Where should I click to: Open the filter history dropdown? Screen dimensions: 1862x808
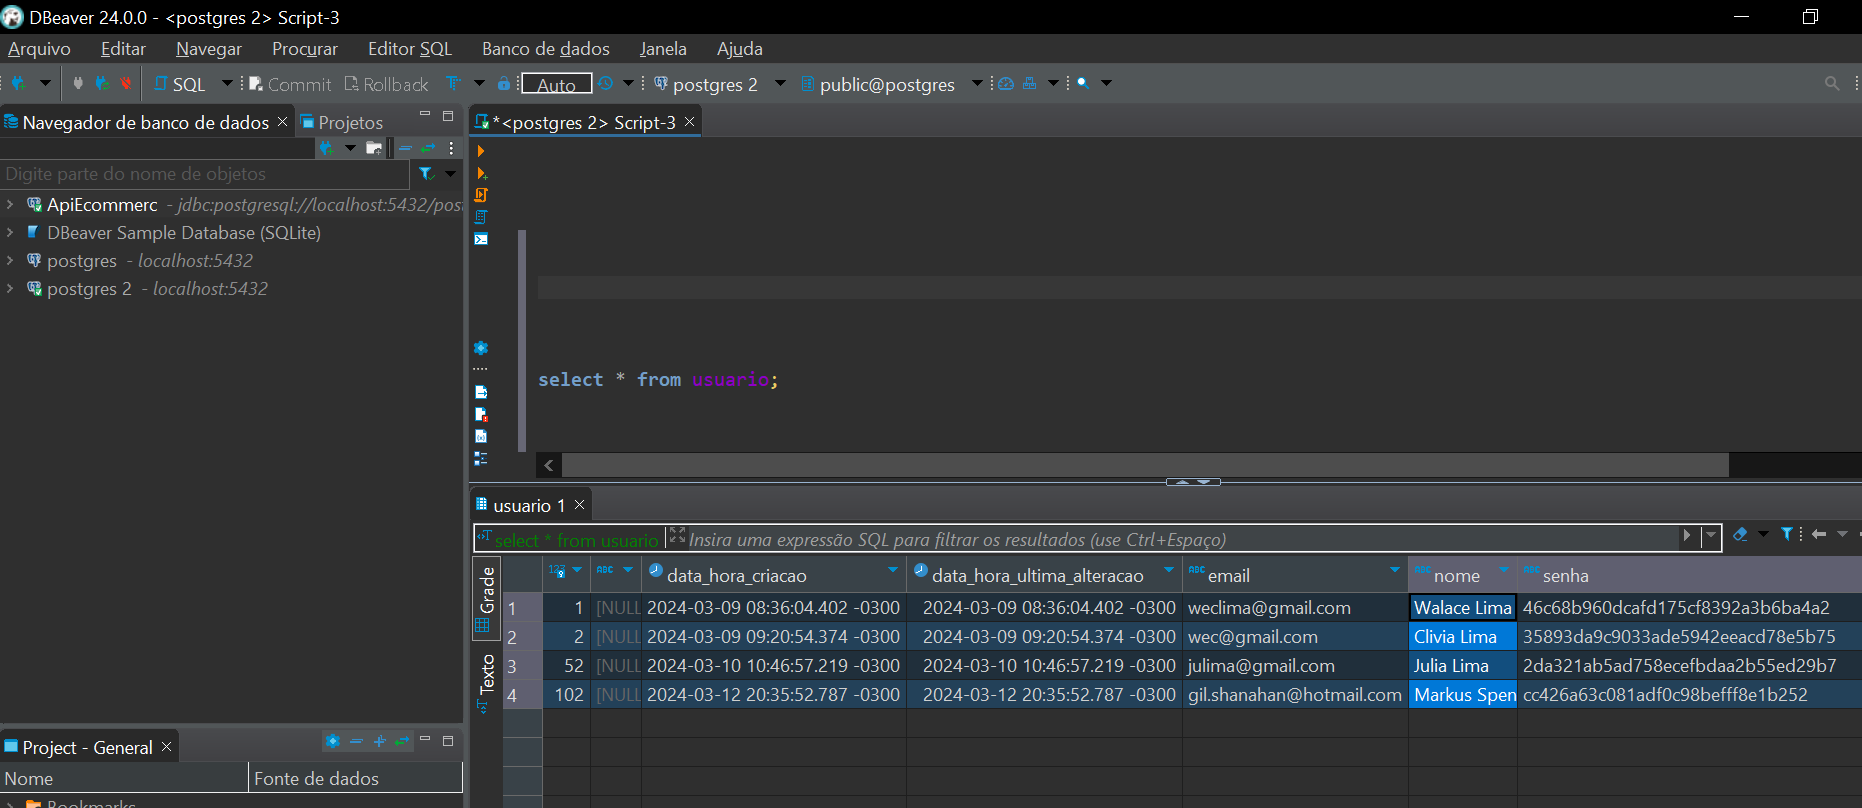(x=1711, y=536)
